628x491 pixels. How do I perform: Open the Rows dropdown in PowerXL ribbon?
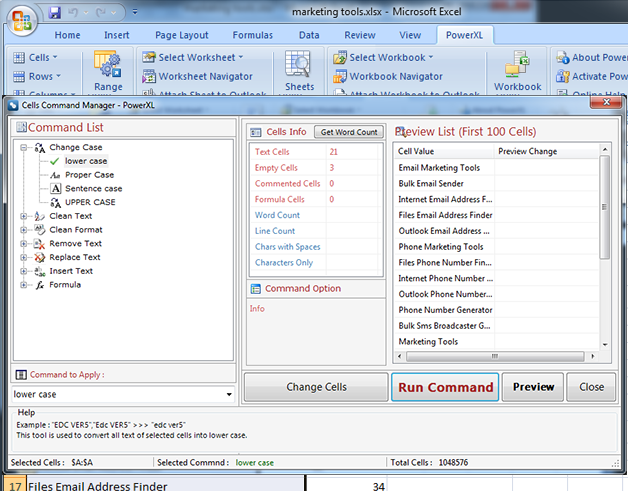tap(37, 76)
